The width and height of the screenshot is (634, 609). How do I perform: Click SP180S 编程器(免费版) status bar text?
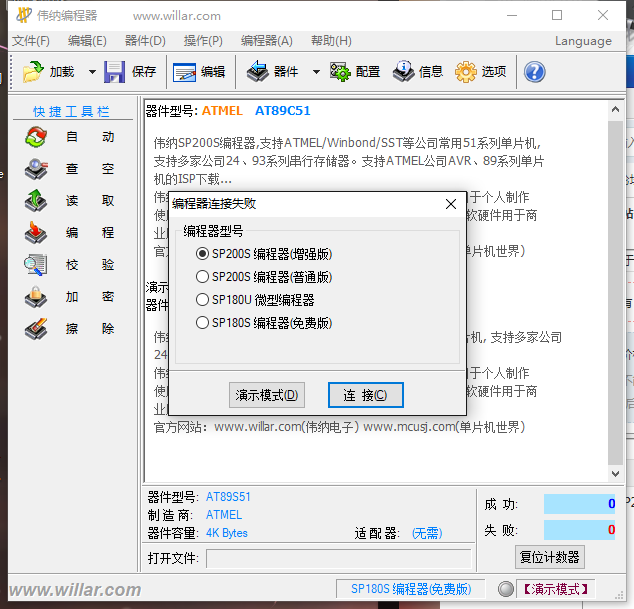pos(411,589)
